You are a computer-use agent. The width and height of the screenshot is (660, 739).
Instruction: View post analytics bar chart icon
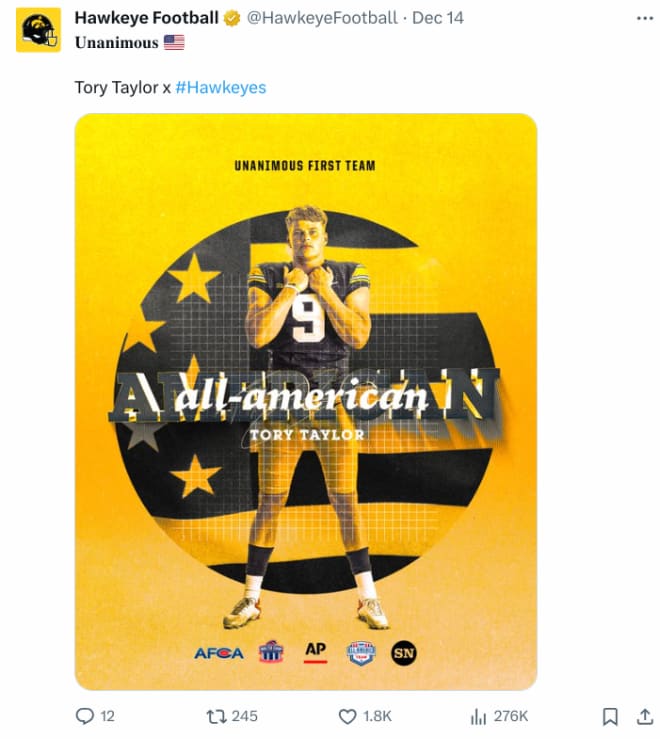click(478, 716)
